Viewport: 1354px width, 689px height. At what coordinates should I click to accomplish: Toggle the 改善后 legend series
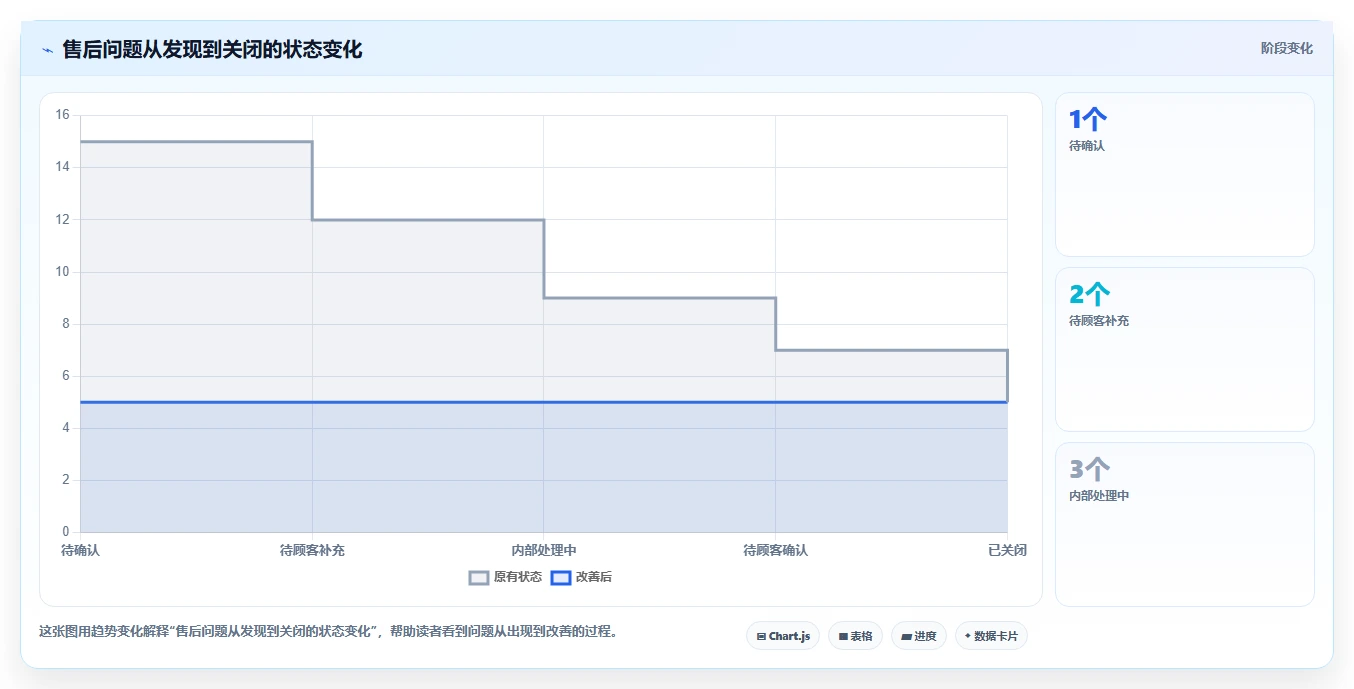pyautogui.click(x=582, y=577)
